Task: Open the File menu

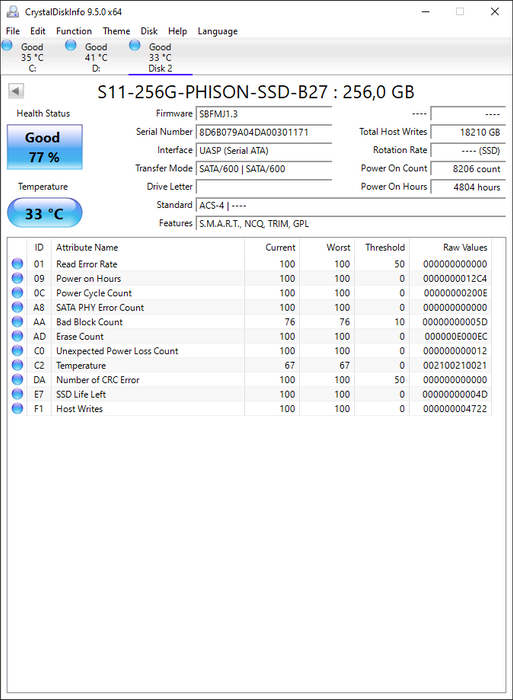Action: coord(13,31)
